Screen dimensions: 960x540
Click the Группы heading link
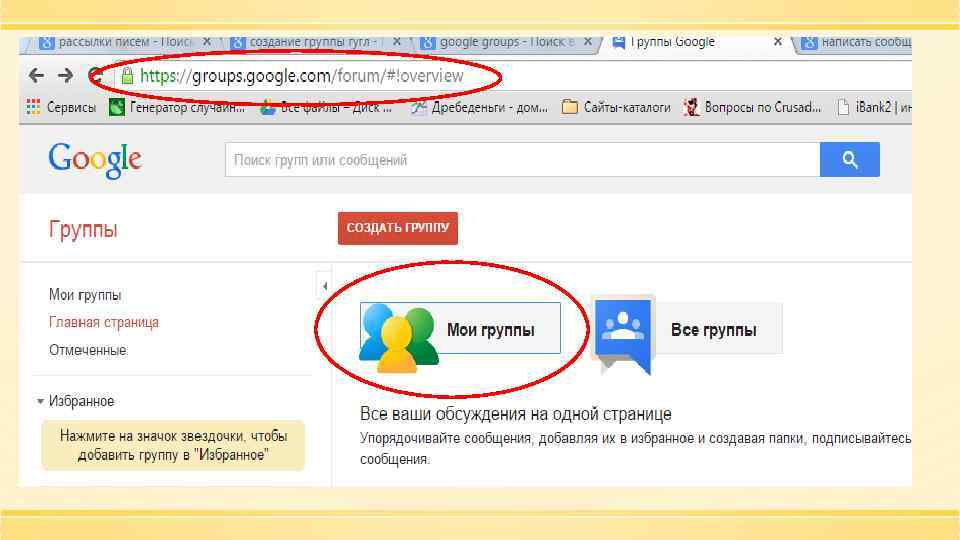coord(83,230)
